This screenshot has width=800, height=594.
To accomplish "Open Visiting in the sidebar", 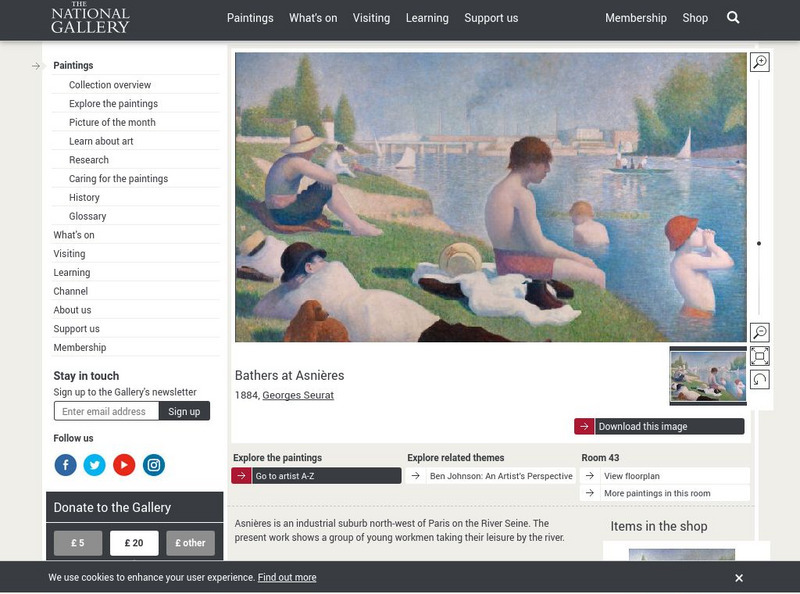I will [x=69, y=254].
